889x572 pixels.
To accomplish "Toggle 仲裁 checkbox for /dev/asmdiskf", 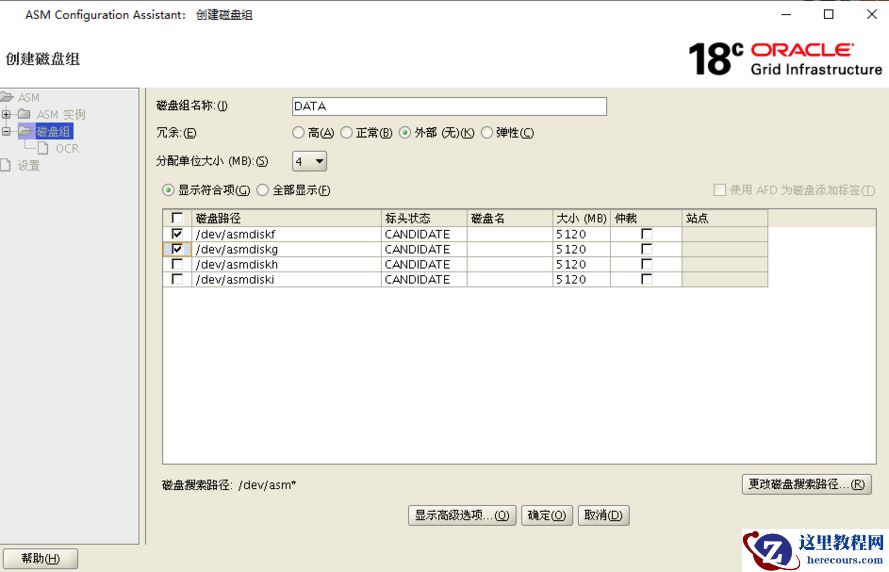I will tap(646, 234).
